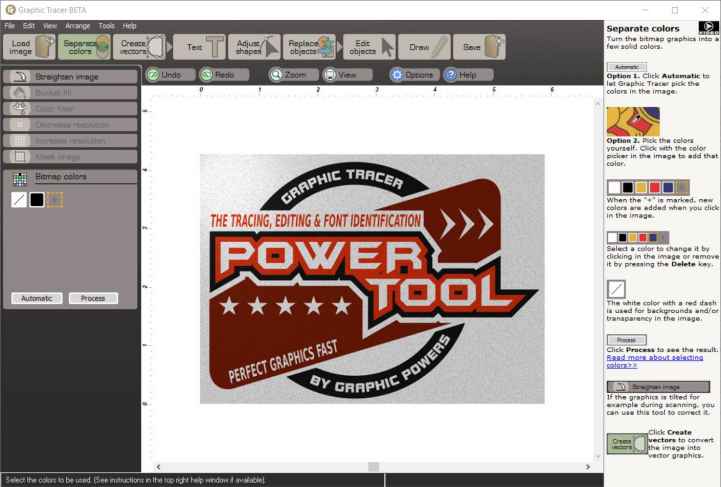Image resolution: width=721 pixels, height=487 pixels.
Task: Open the Options settings
Action: 412,75
